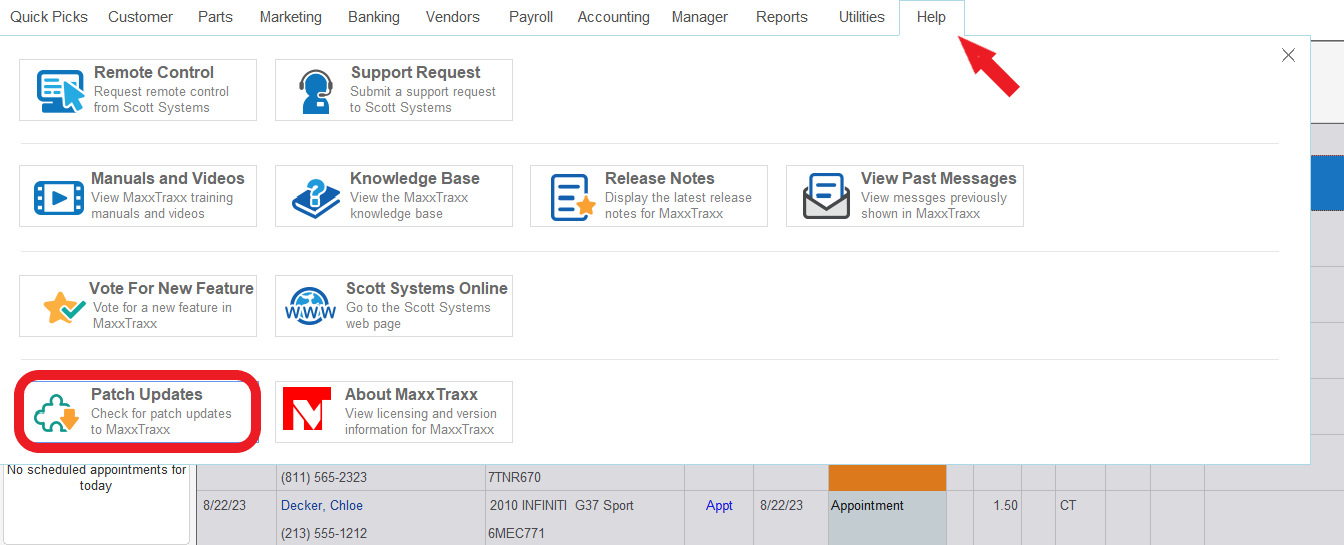Image resolution: width=1344 pixels, height=545 pixels.
Task: Click the Support Request title text
Action: (415, 73)
